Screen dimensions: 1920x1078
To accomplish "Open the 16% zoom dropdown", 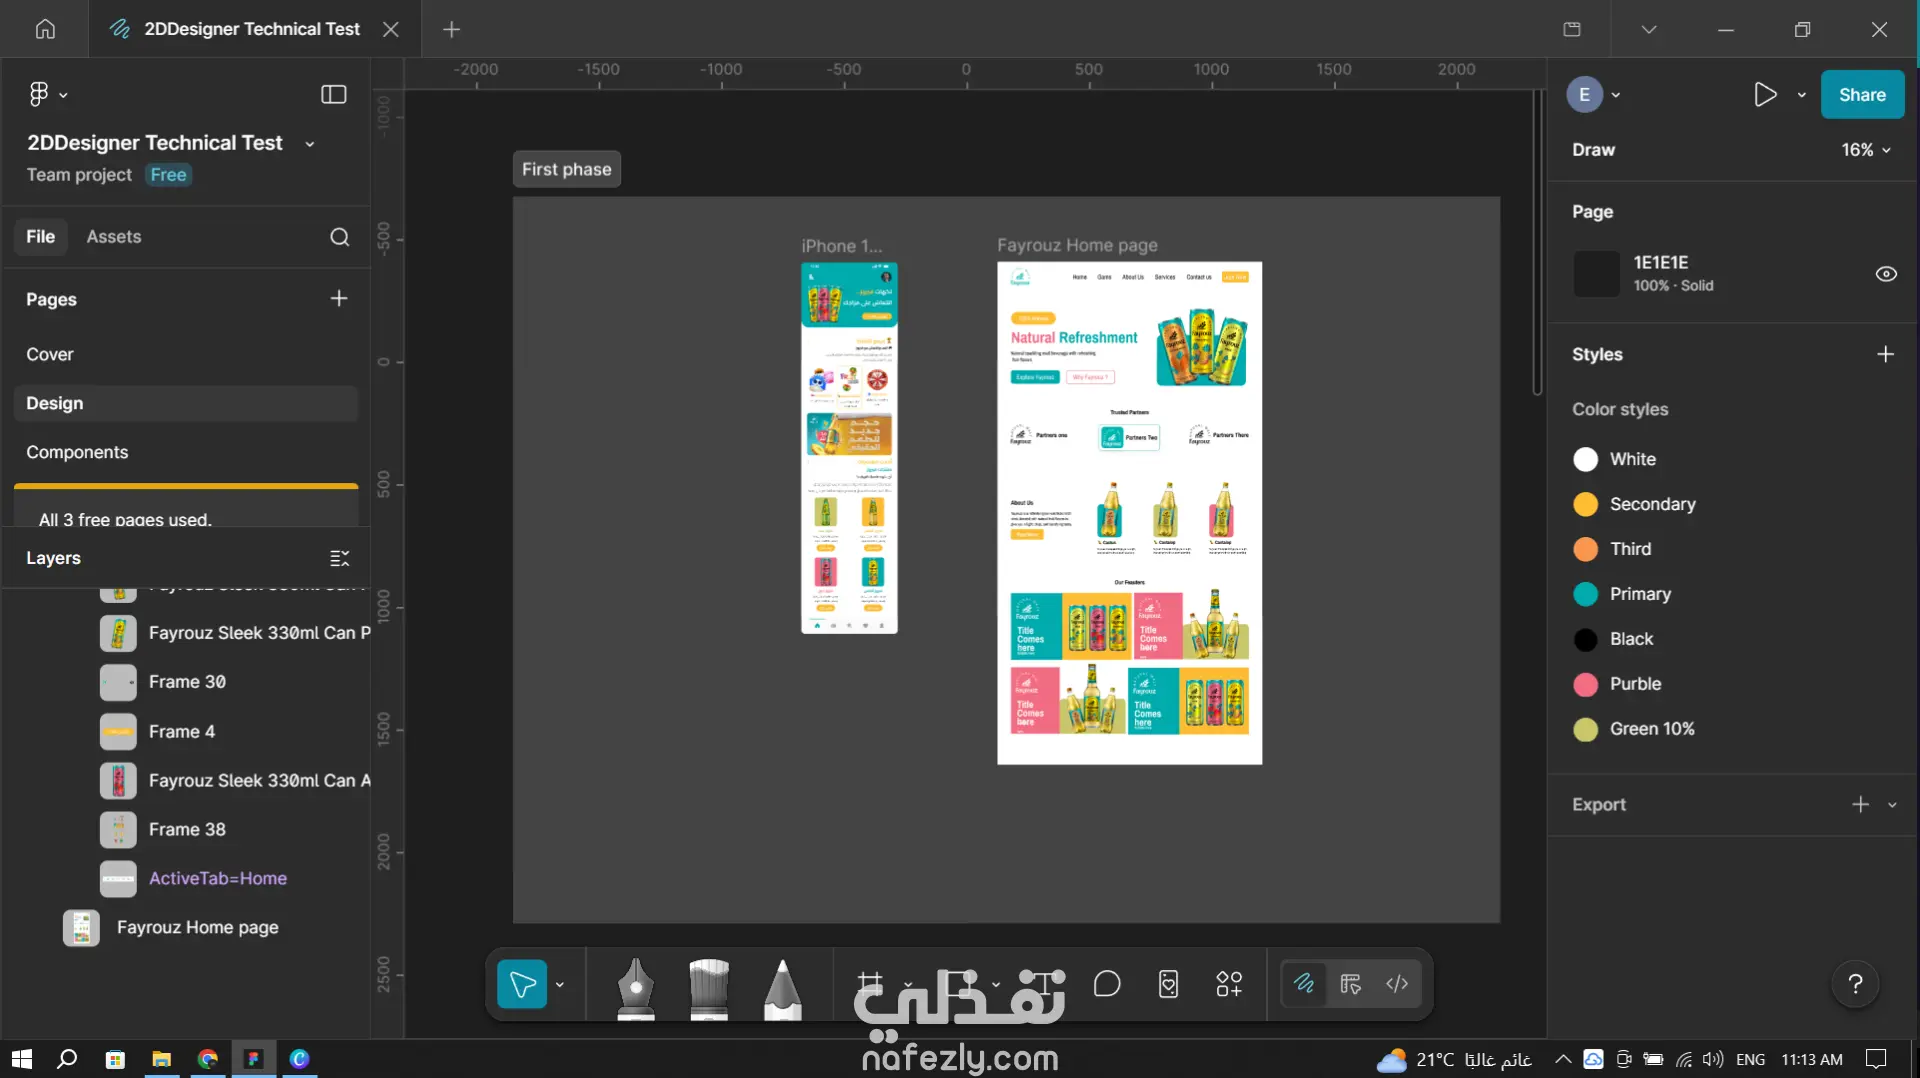I will [x=1866, y=150].
